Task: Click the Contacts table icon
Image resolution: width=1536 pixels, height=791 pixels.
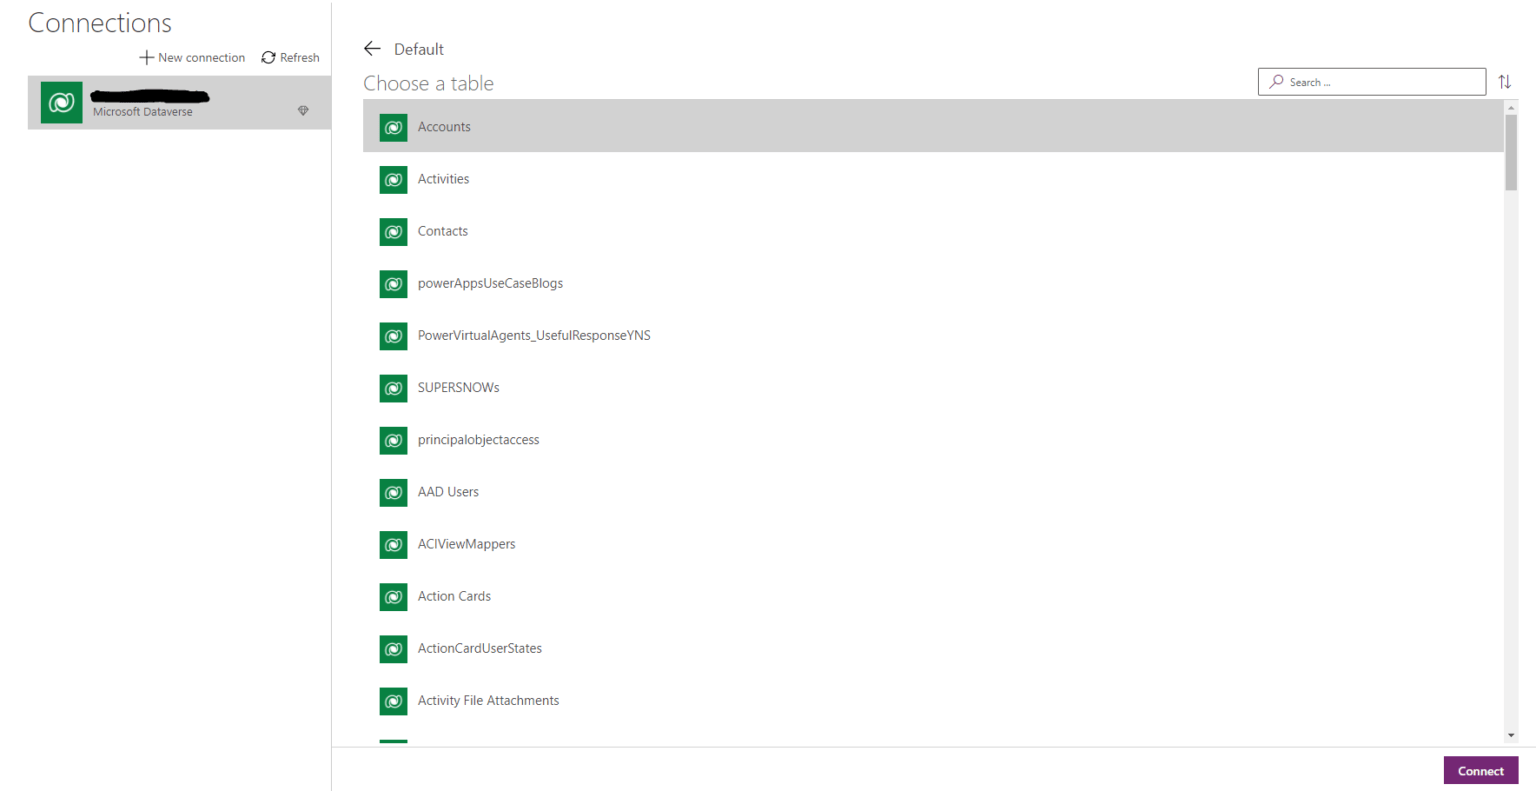Action: [x=393, y=232]
